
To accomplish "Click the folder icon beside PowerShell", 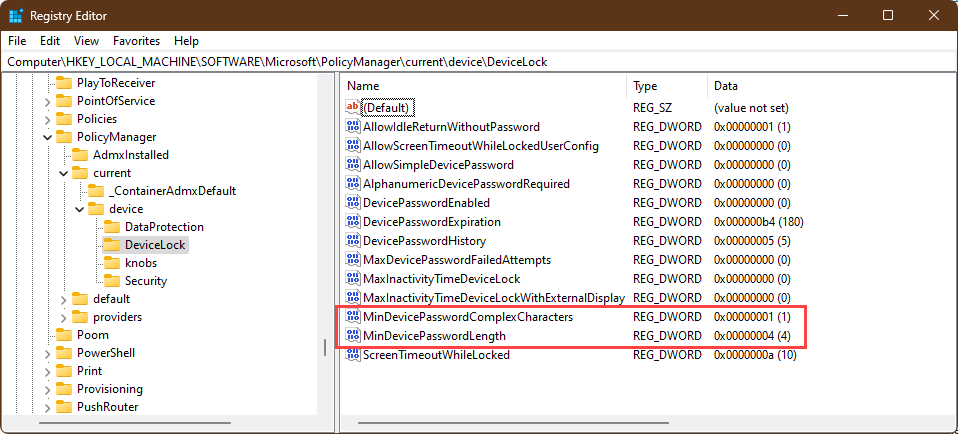I will point(64,353).
